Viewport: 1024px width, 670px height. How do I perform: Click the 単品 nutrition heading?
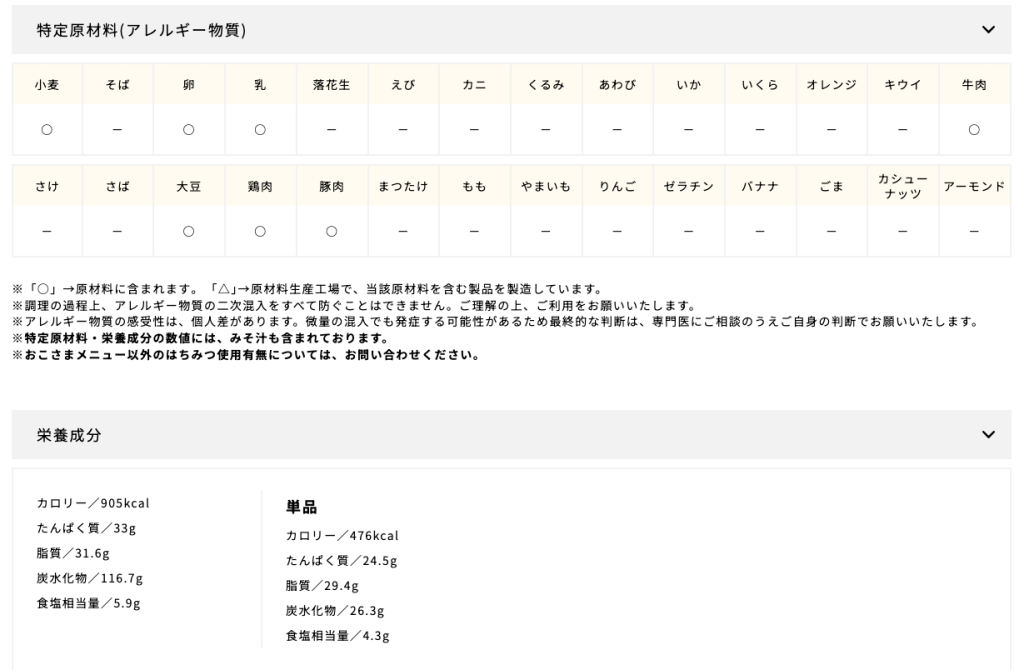click(x=301, y=507)
